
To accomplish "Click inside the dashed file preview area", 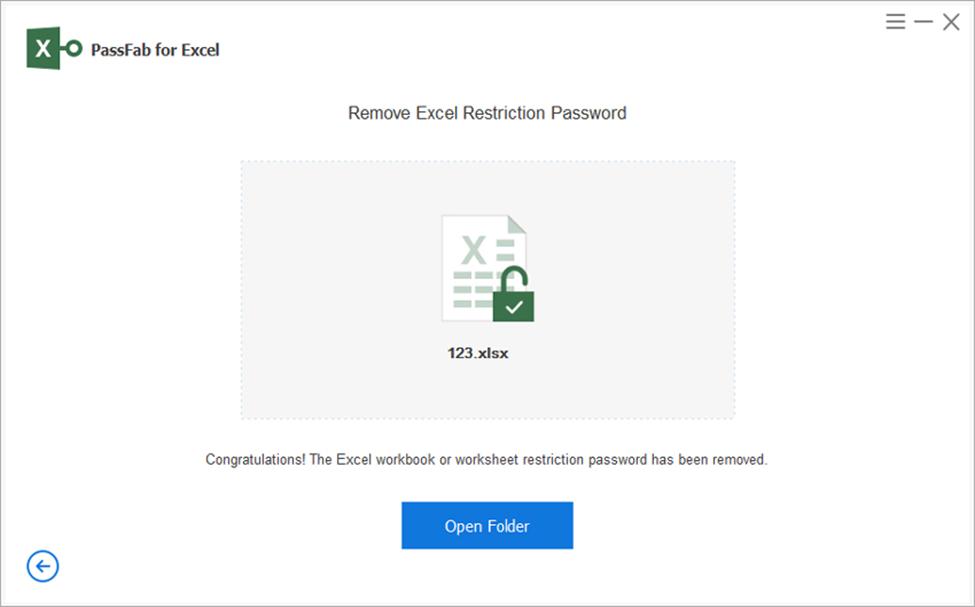I will pyautogui.click(x=487, y=290).
